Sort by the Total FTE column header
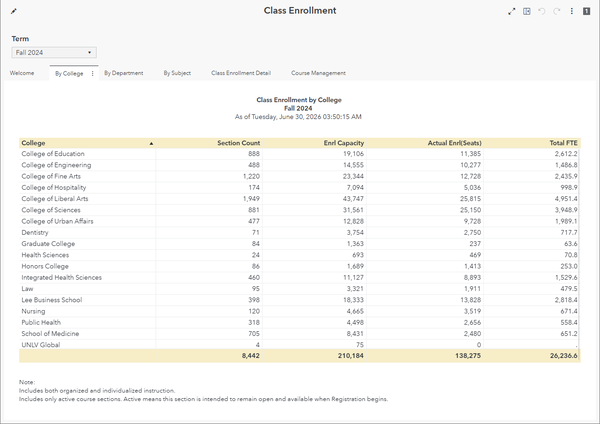The height and width of the screenshot is (424, 600). [563, 143]
